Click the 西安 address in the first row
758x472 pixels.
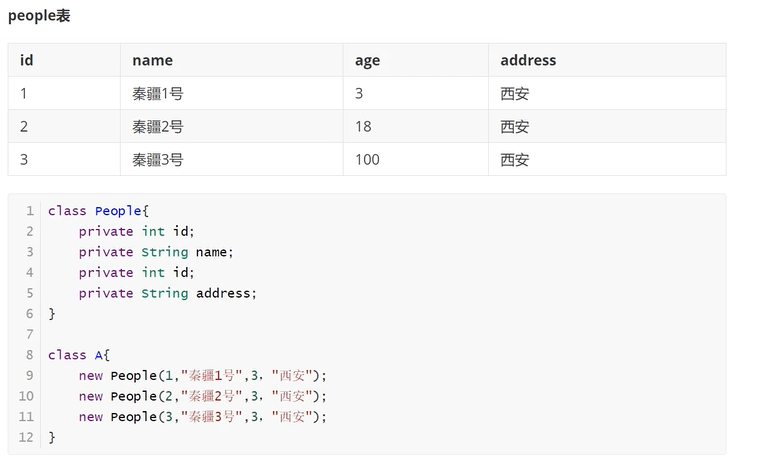click(515, 94)
